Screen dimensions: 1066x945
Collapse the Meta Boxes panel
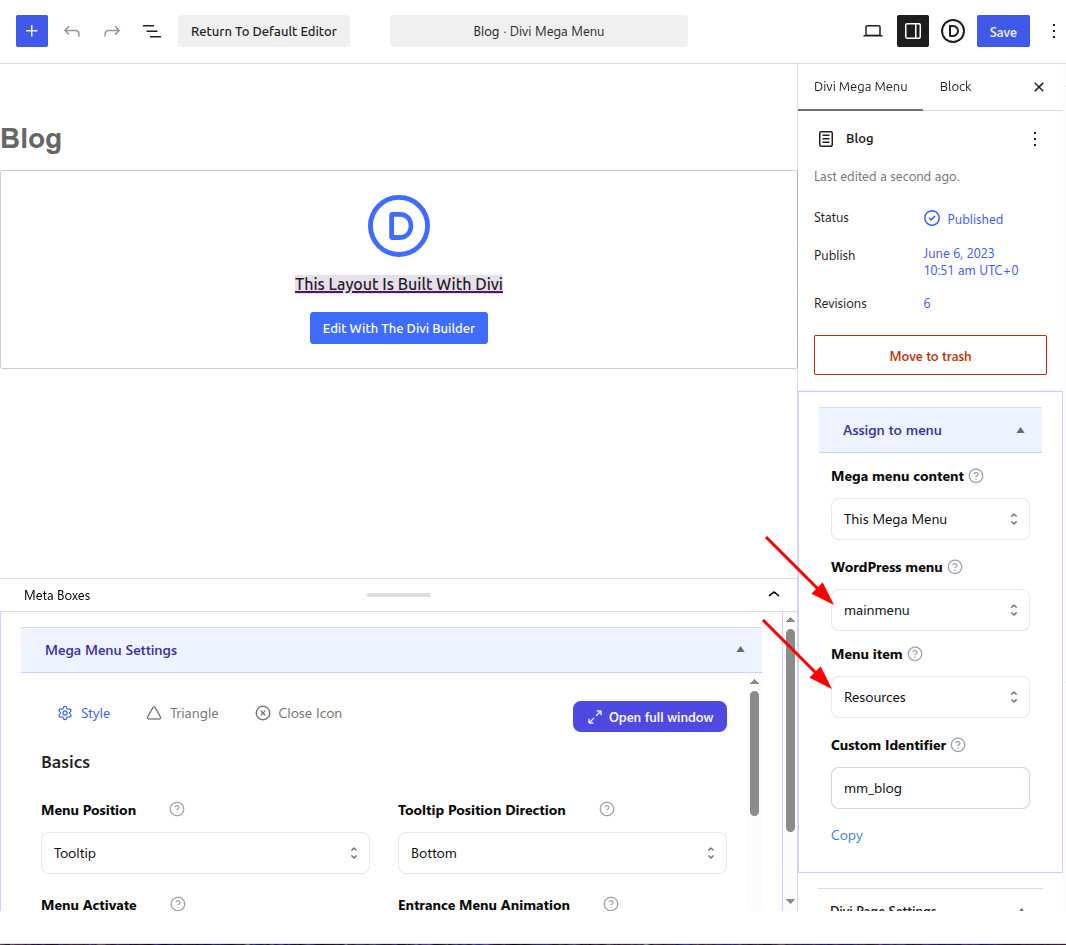tap(774, 594)
